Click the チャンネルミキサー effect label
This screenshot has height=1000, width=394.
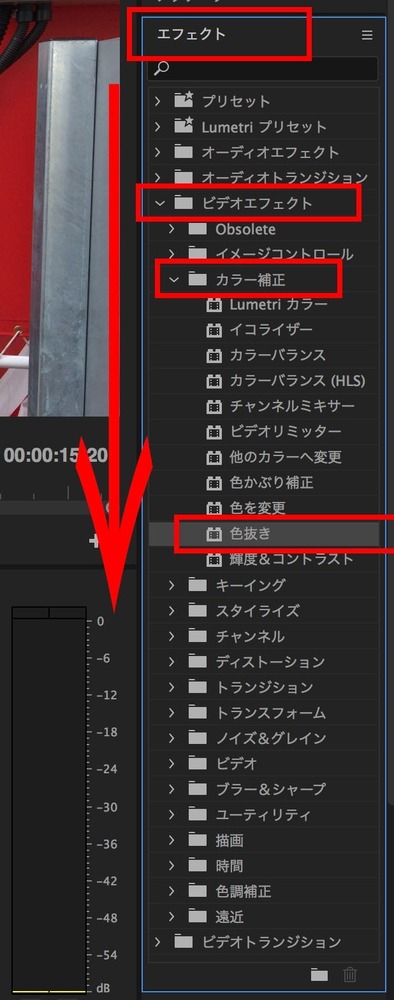click(293, 406)
